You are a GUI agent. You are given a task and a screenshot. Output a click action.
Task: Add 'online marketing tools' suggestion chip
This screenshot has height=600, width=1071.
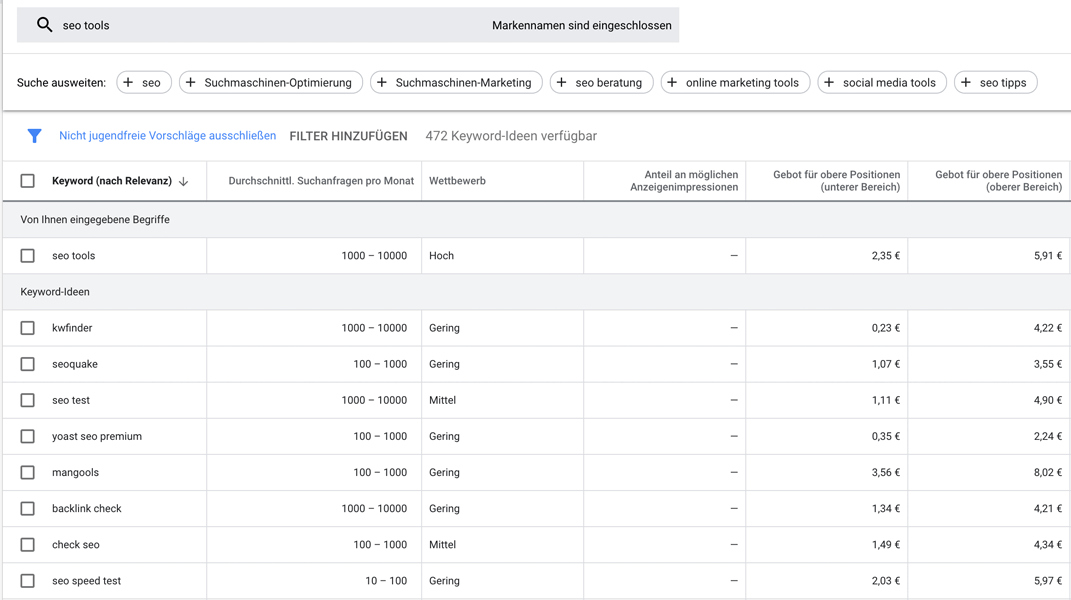pos(735,83)
